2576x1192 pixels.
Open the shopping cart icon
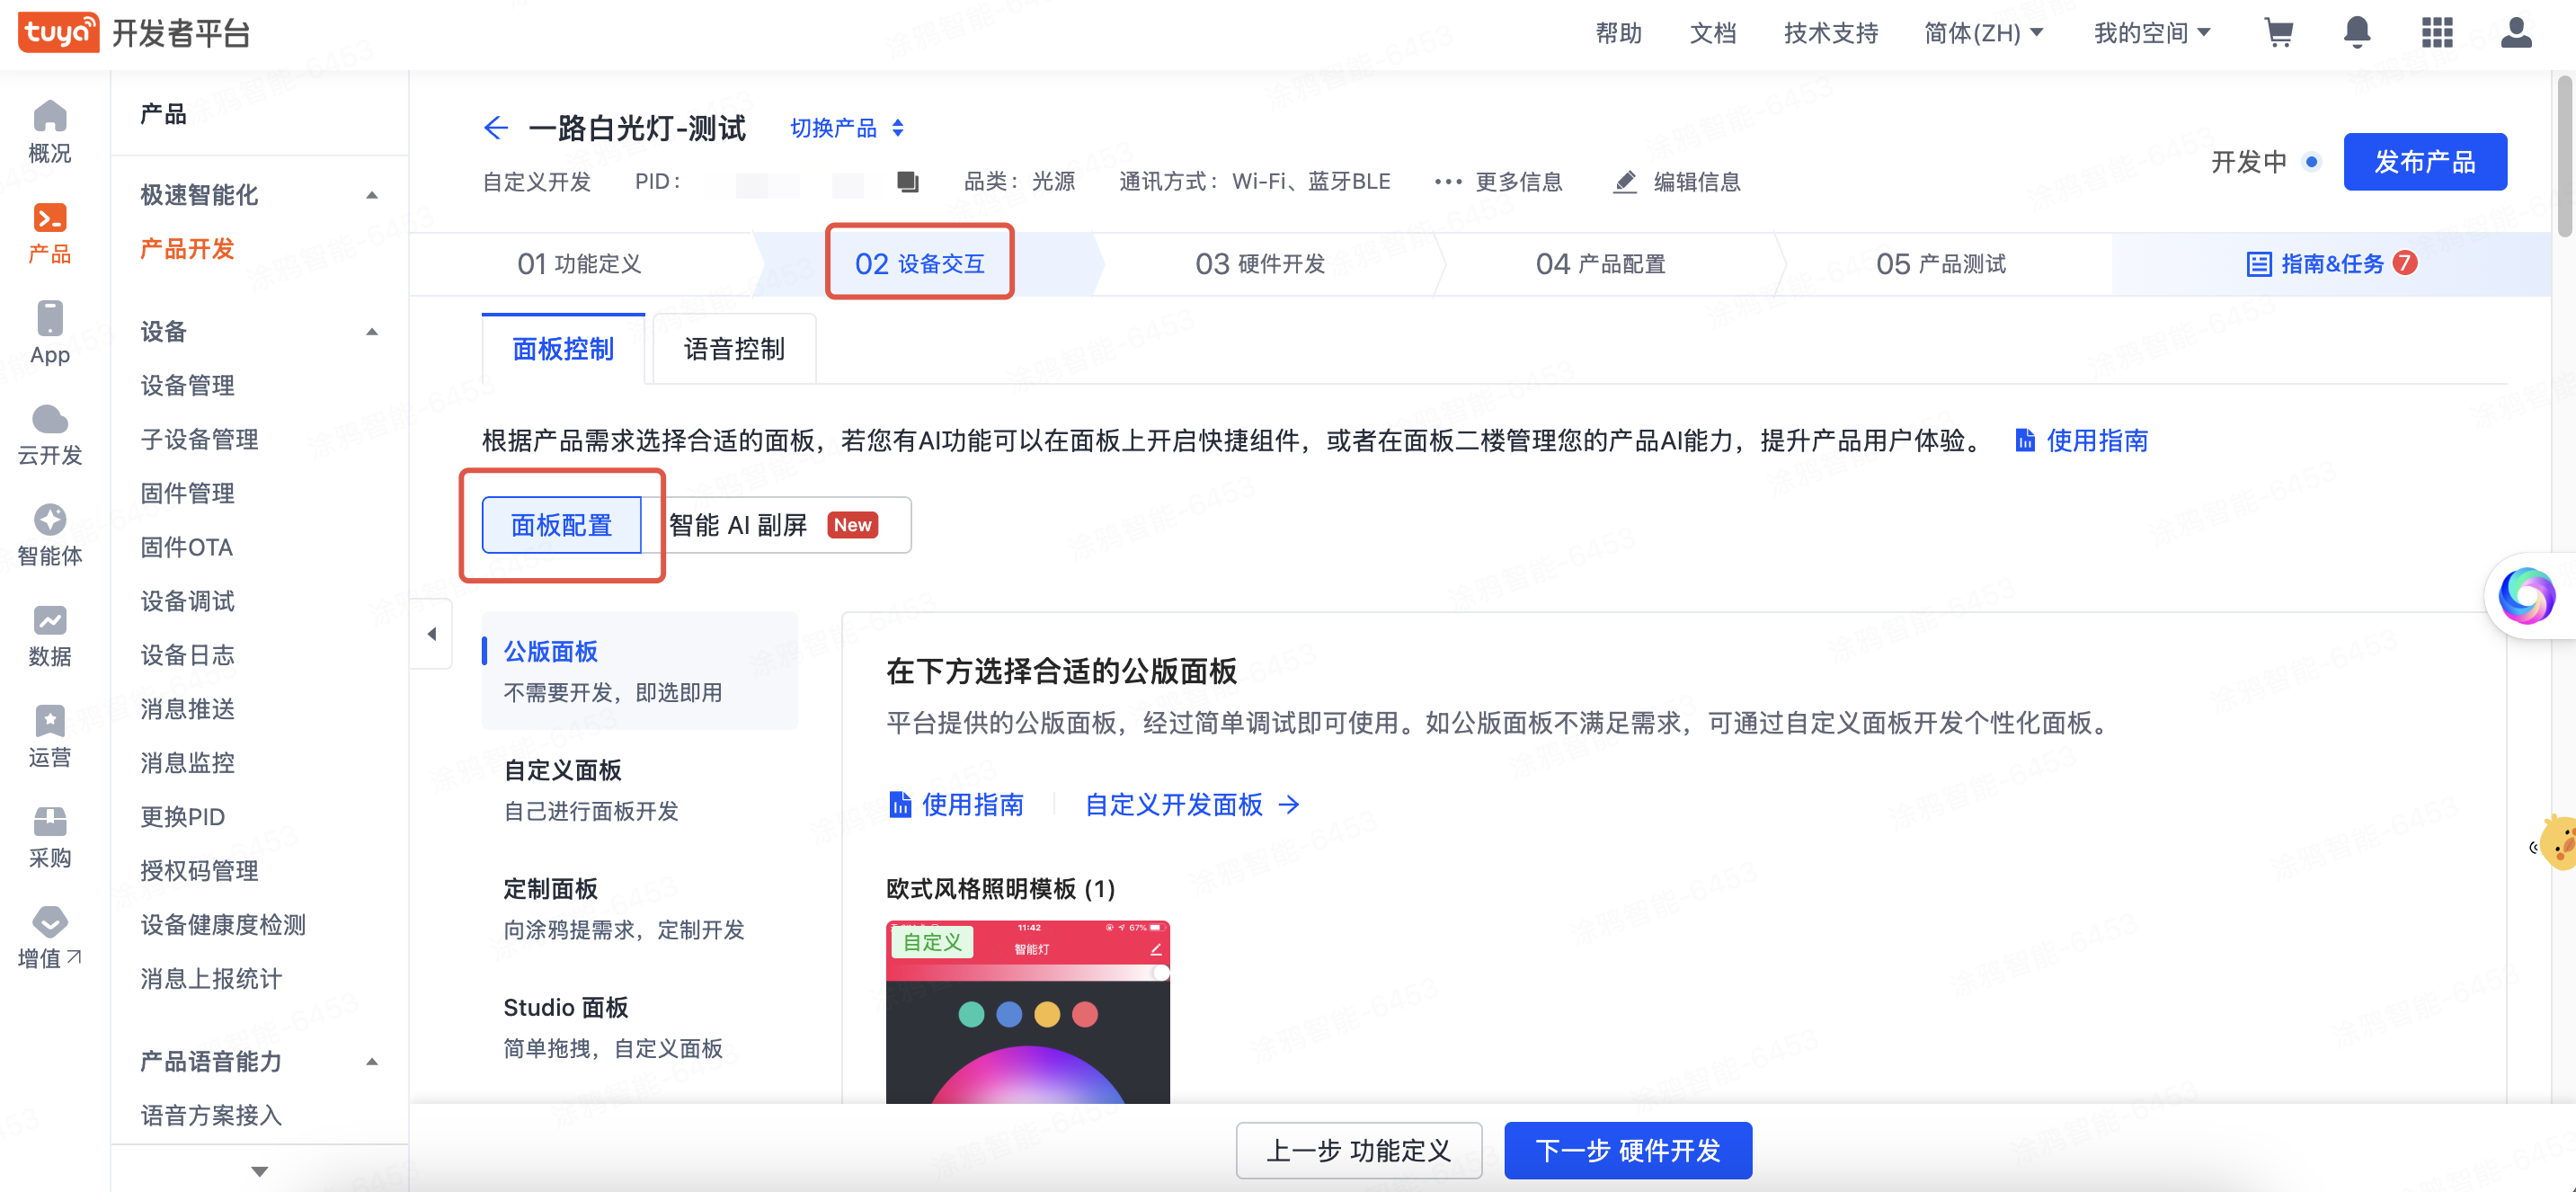coord(2279,33)
